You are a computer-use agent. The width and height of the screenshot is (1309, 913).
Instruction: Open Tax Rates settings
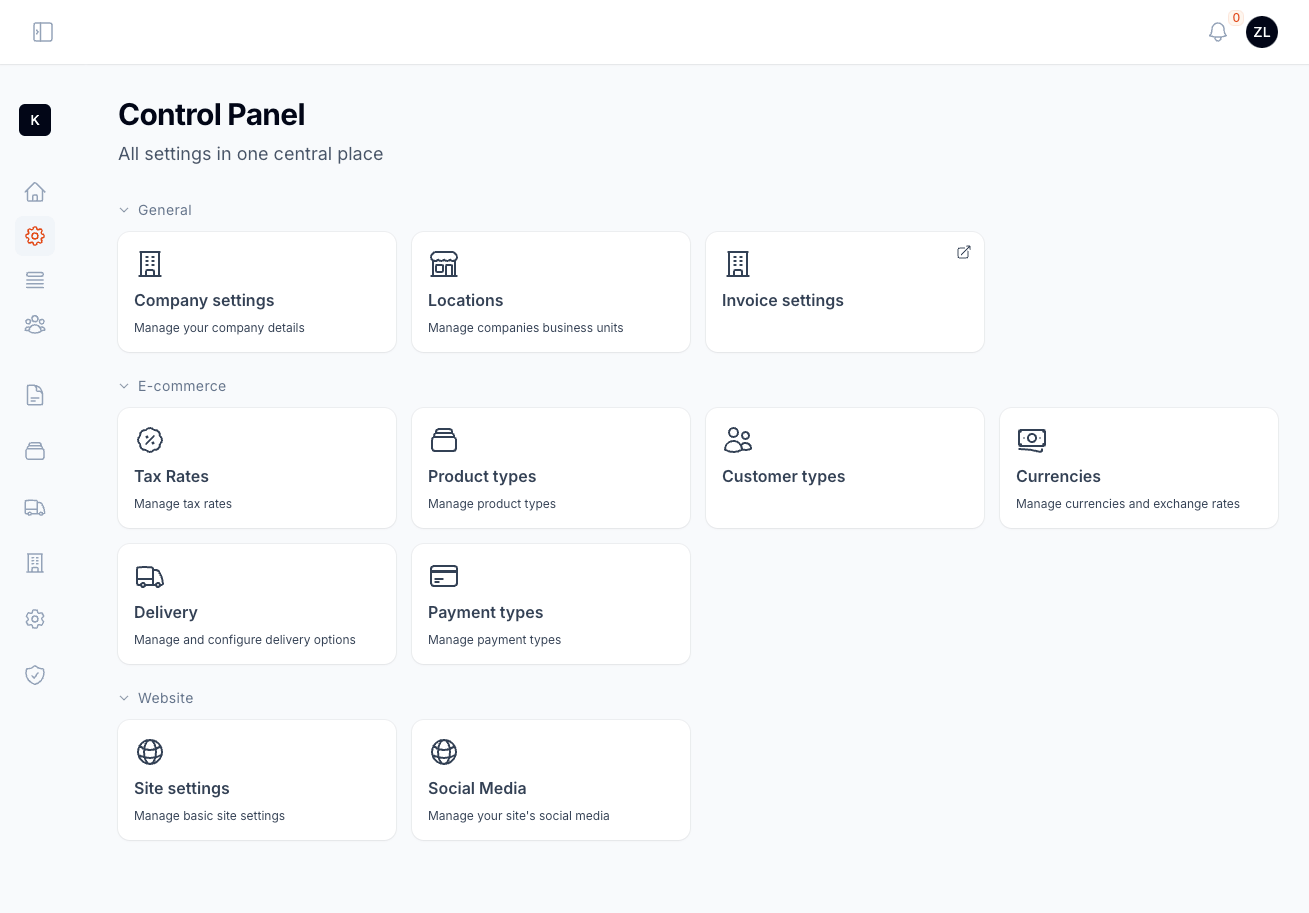point(257,468)
